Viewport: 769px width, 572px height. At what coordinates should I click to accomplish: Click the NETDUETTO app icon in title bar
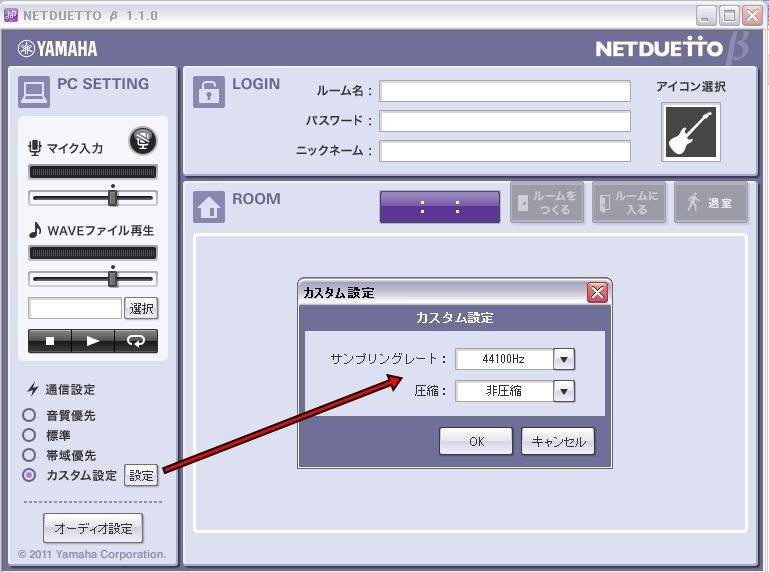[10, 15]
